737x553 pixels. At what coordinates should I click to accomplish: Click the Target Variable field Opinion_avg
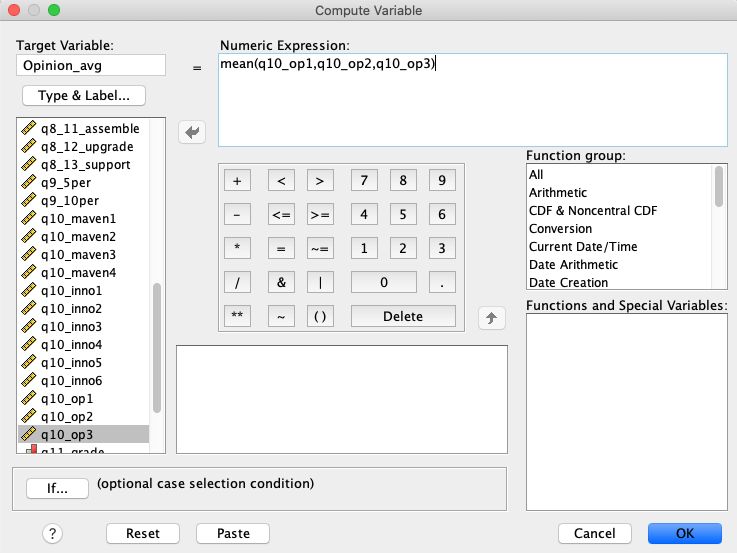(91, 65)
